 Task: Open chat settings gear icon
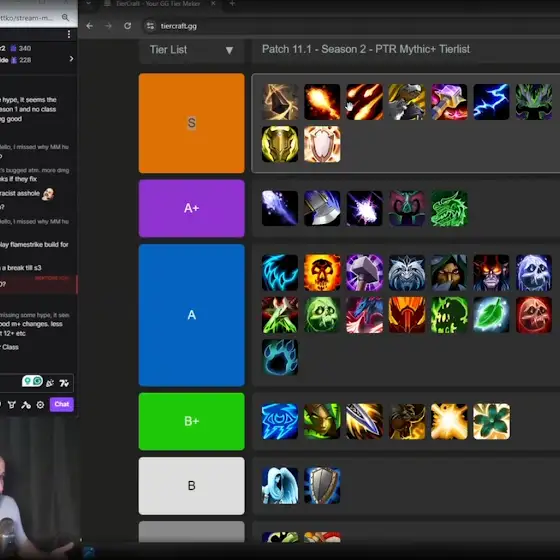(x=40, y=405)
